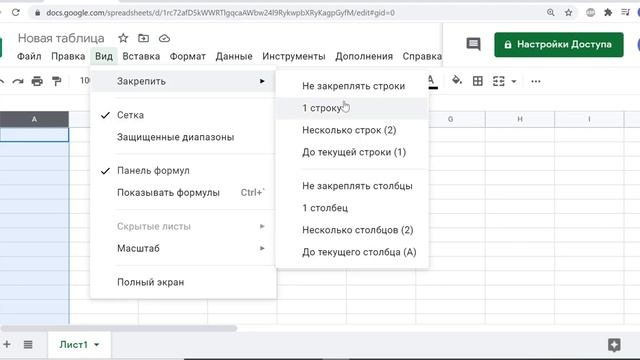Open Защищенные диапазоны
This screenshot has height=360, width=640.
[x=183, y=137]
